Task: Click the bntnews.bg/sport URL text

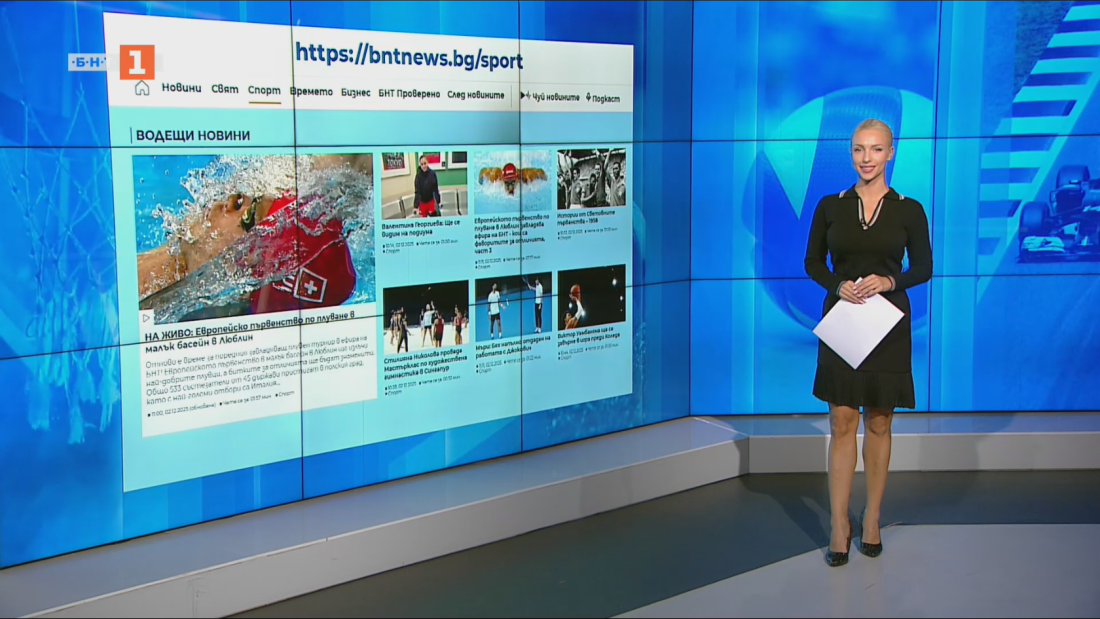Action: pyautogui.click(x=409, y=59)
